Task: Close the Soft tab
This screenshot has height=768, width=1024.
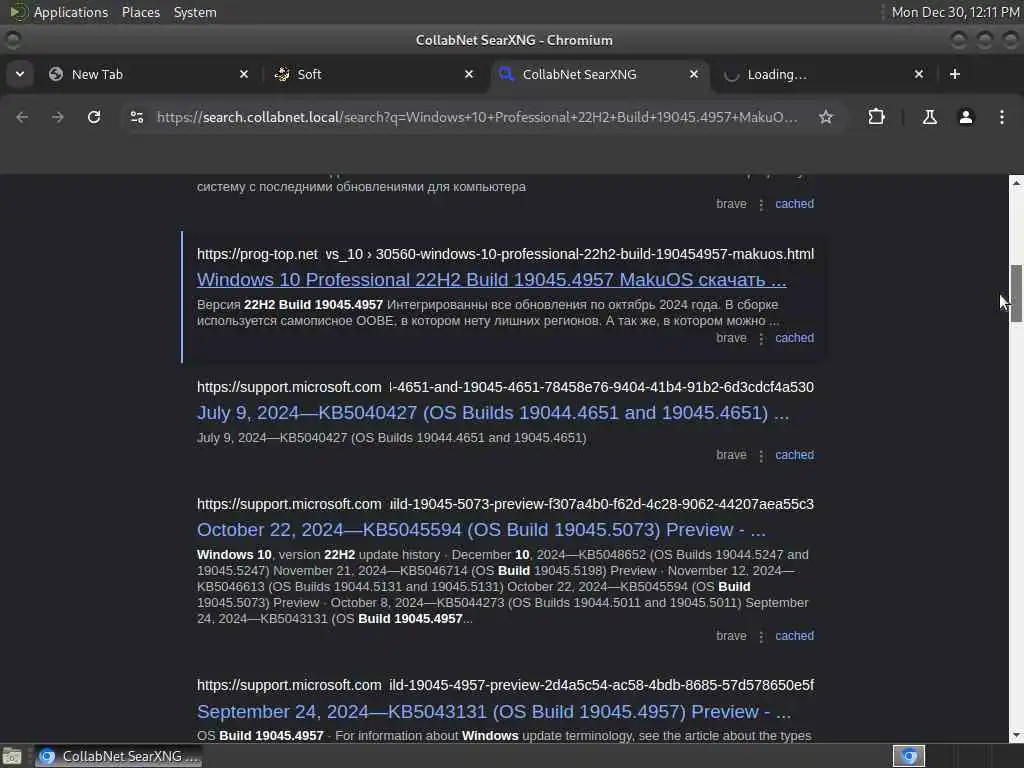Action: click(x=469, y=74)
